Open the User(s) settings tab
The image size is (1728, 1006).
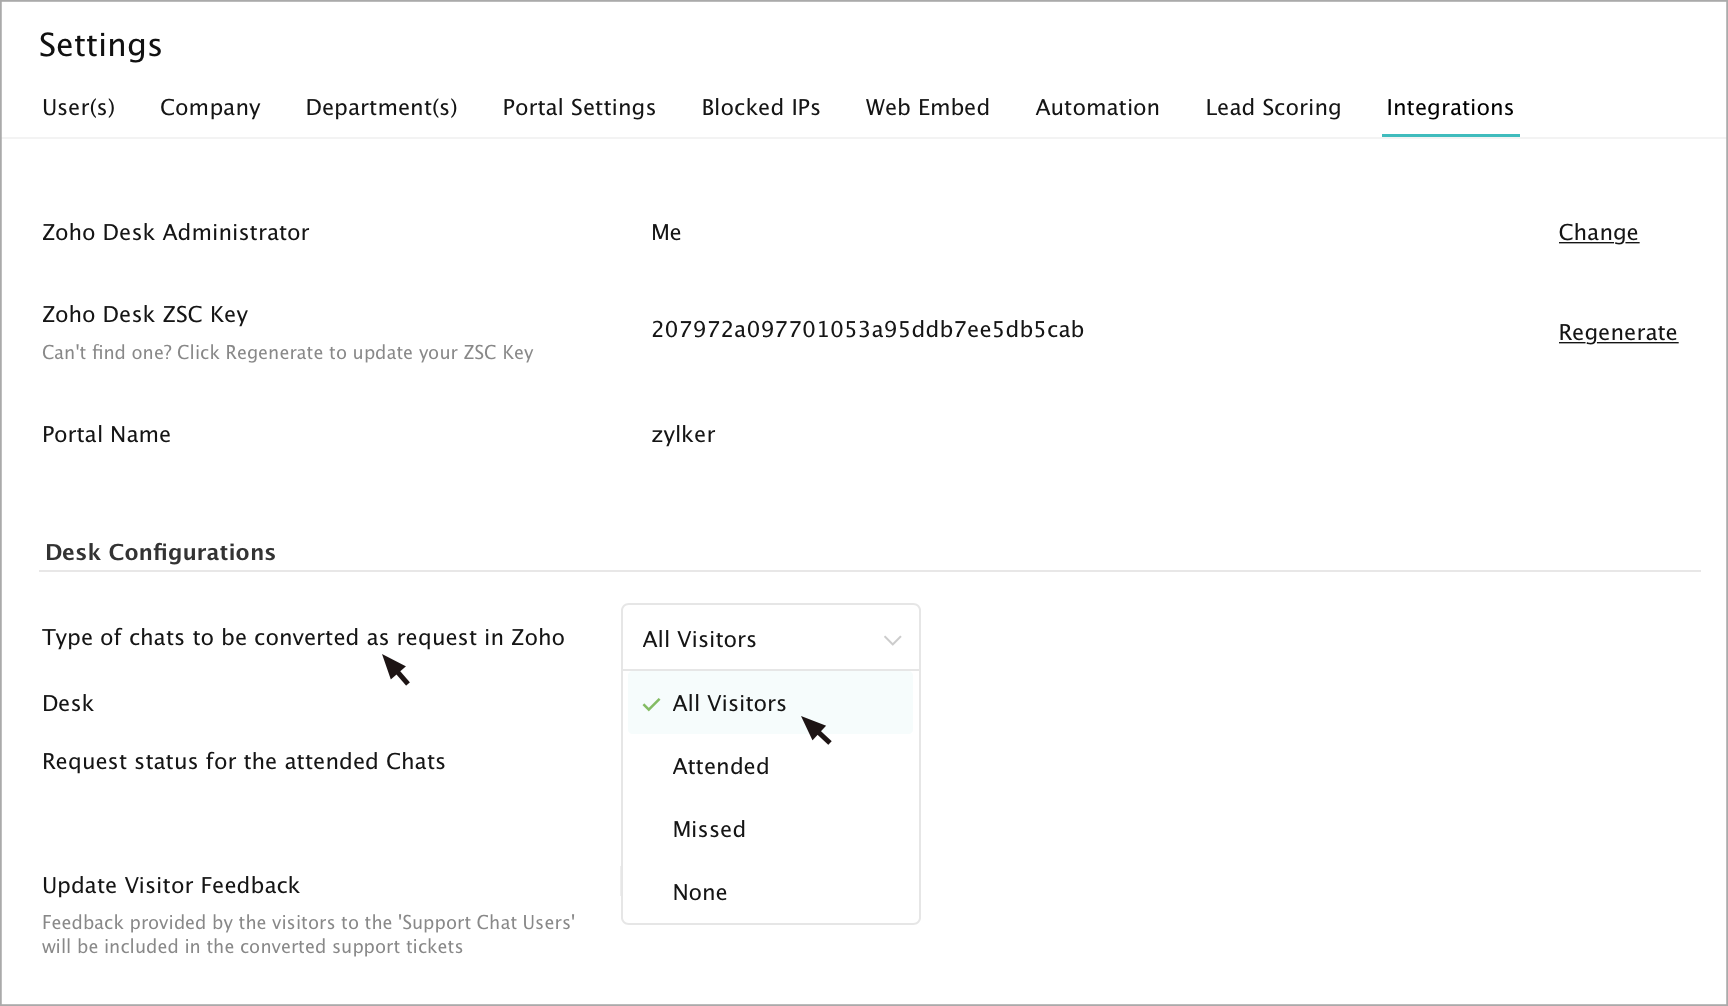pyautogui.click(x=78, y=108)
